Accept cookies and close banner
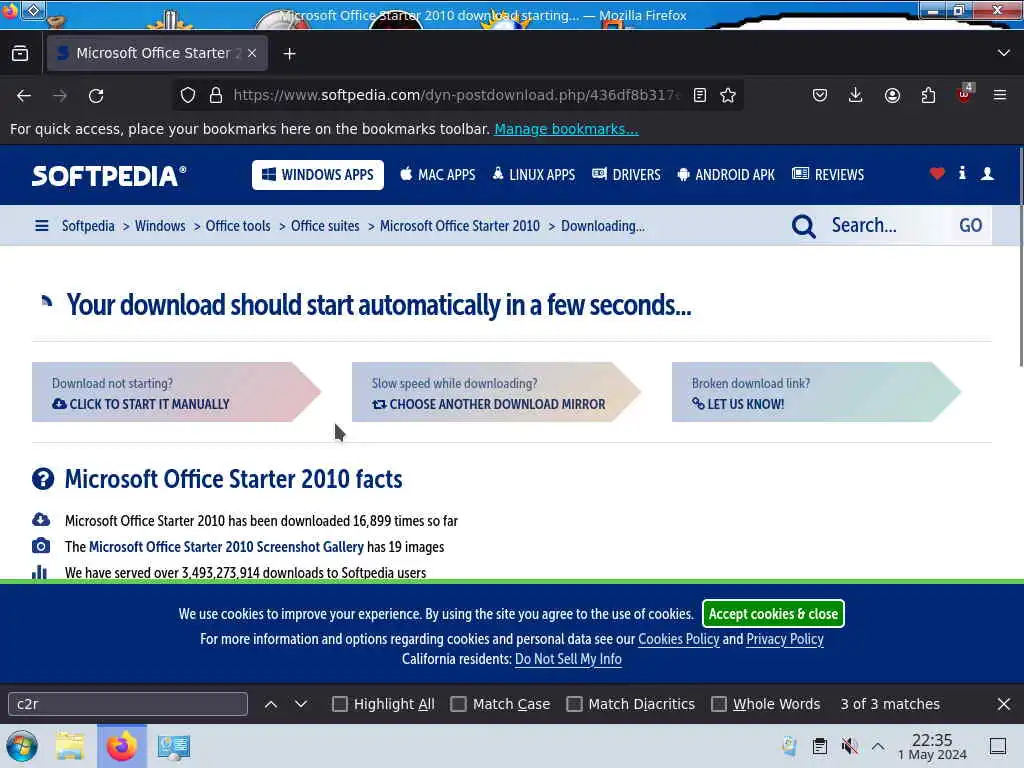The width and height of the screenshot is (1024, 768). [x=773, y=614]
